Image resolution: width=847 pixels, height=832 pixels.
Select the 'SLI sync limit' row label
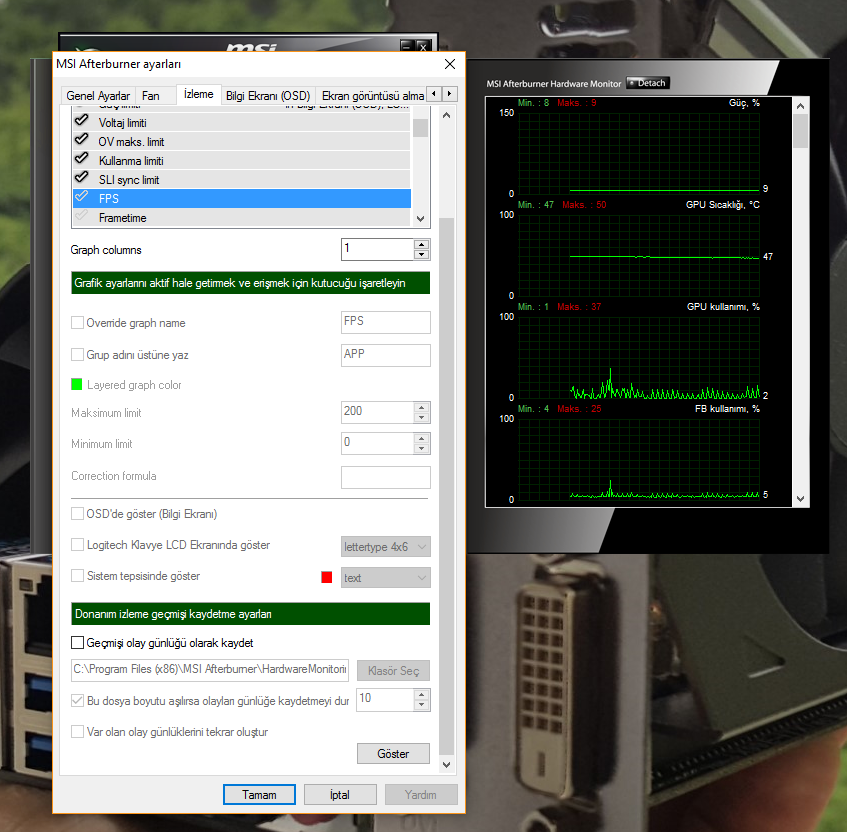click(129, 180)
